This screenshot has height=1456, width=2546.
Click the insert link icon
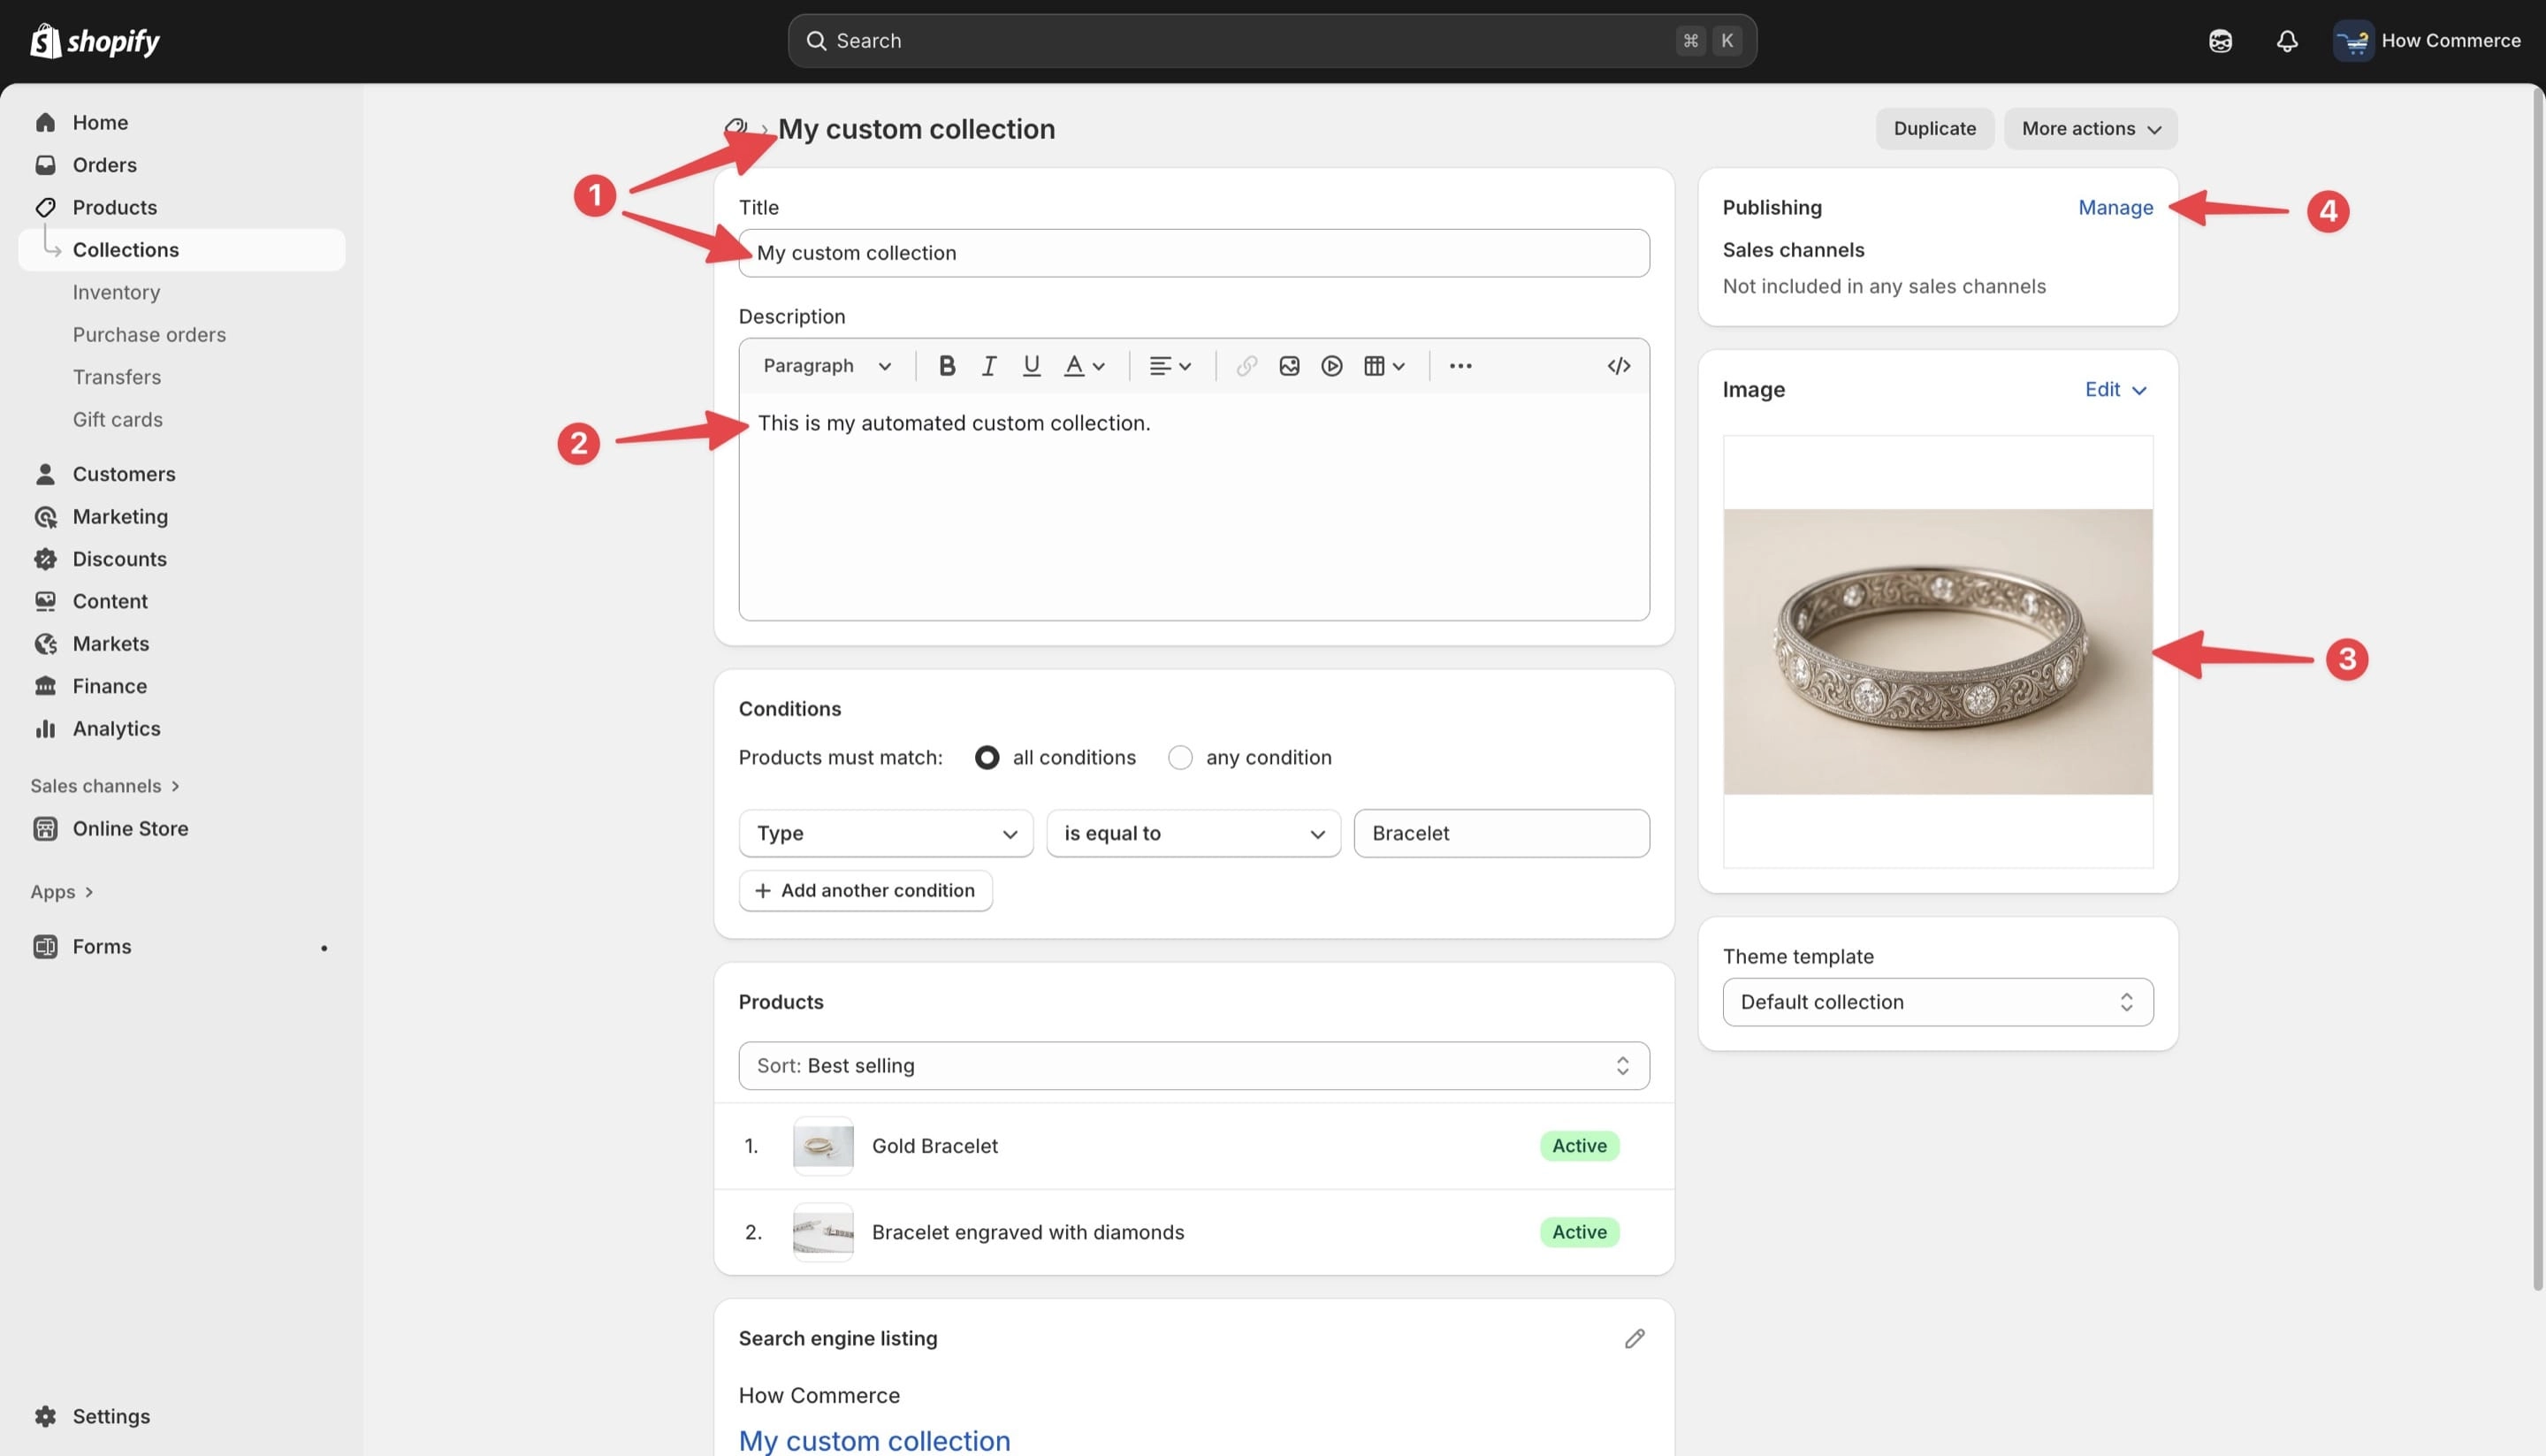(1246, 366)
